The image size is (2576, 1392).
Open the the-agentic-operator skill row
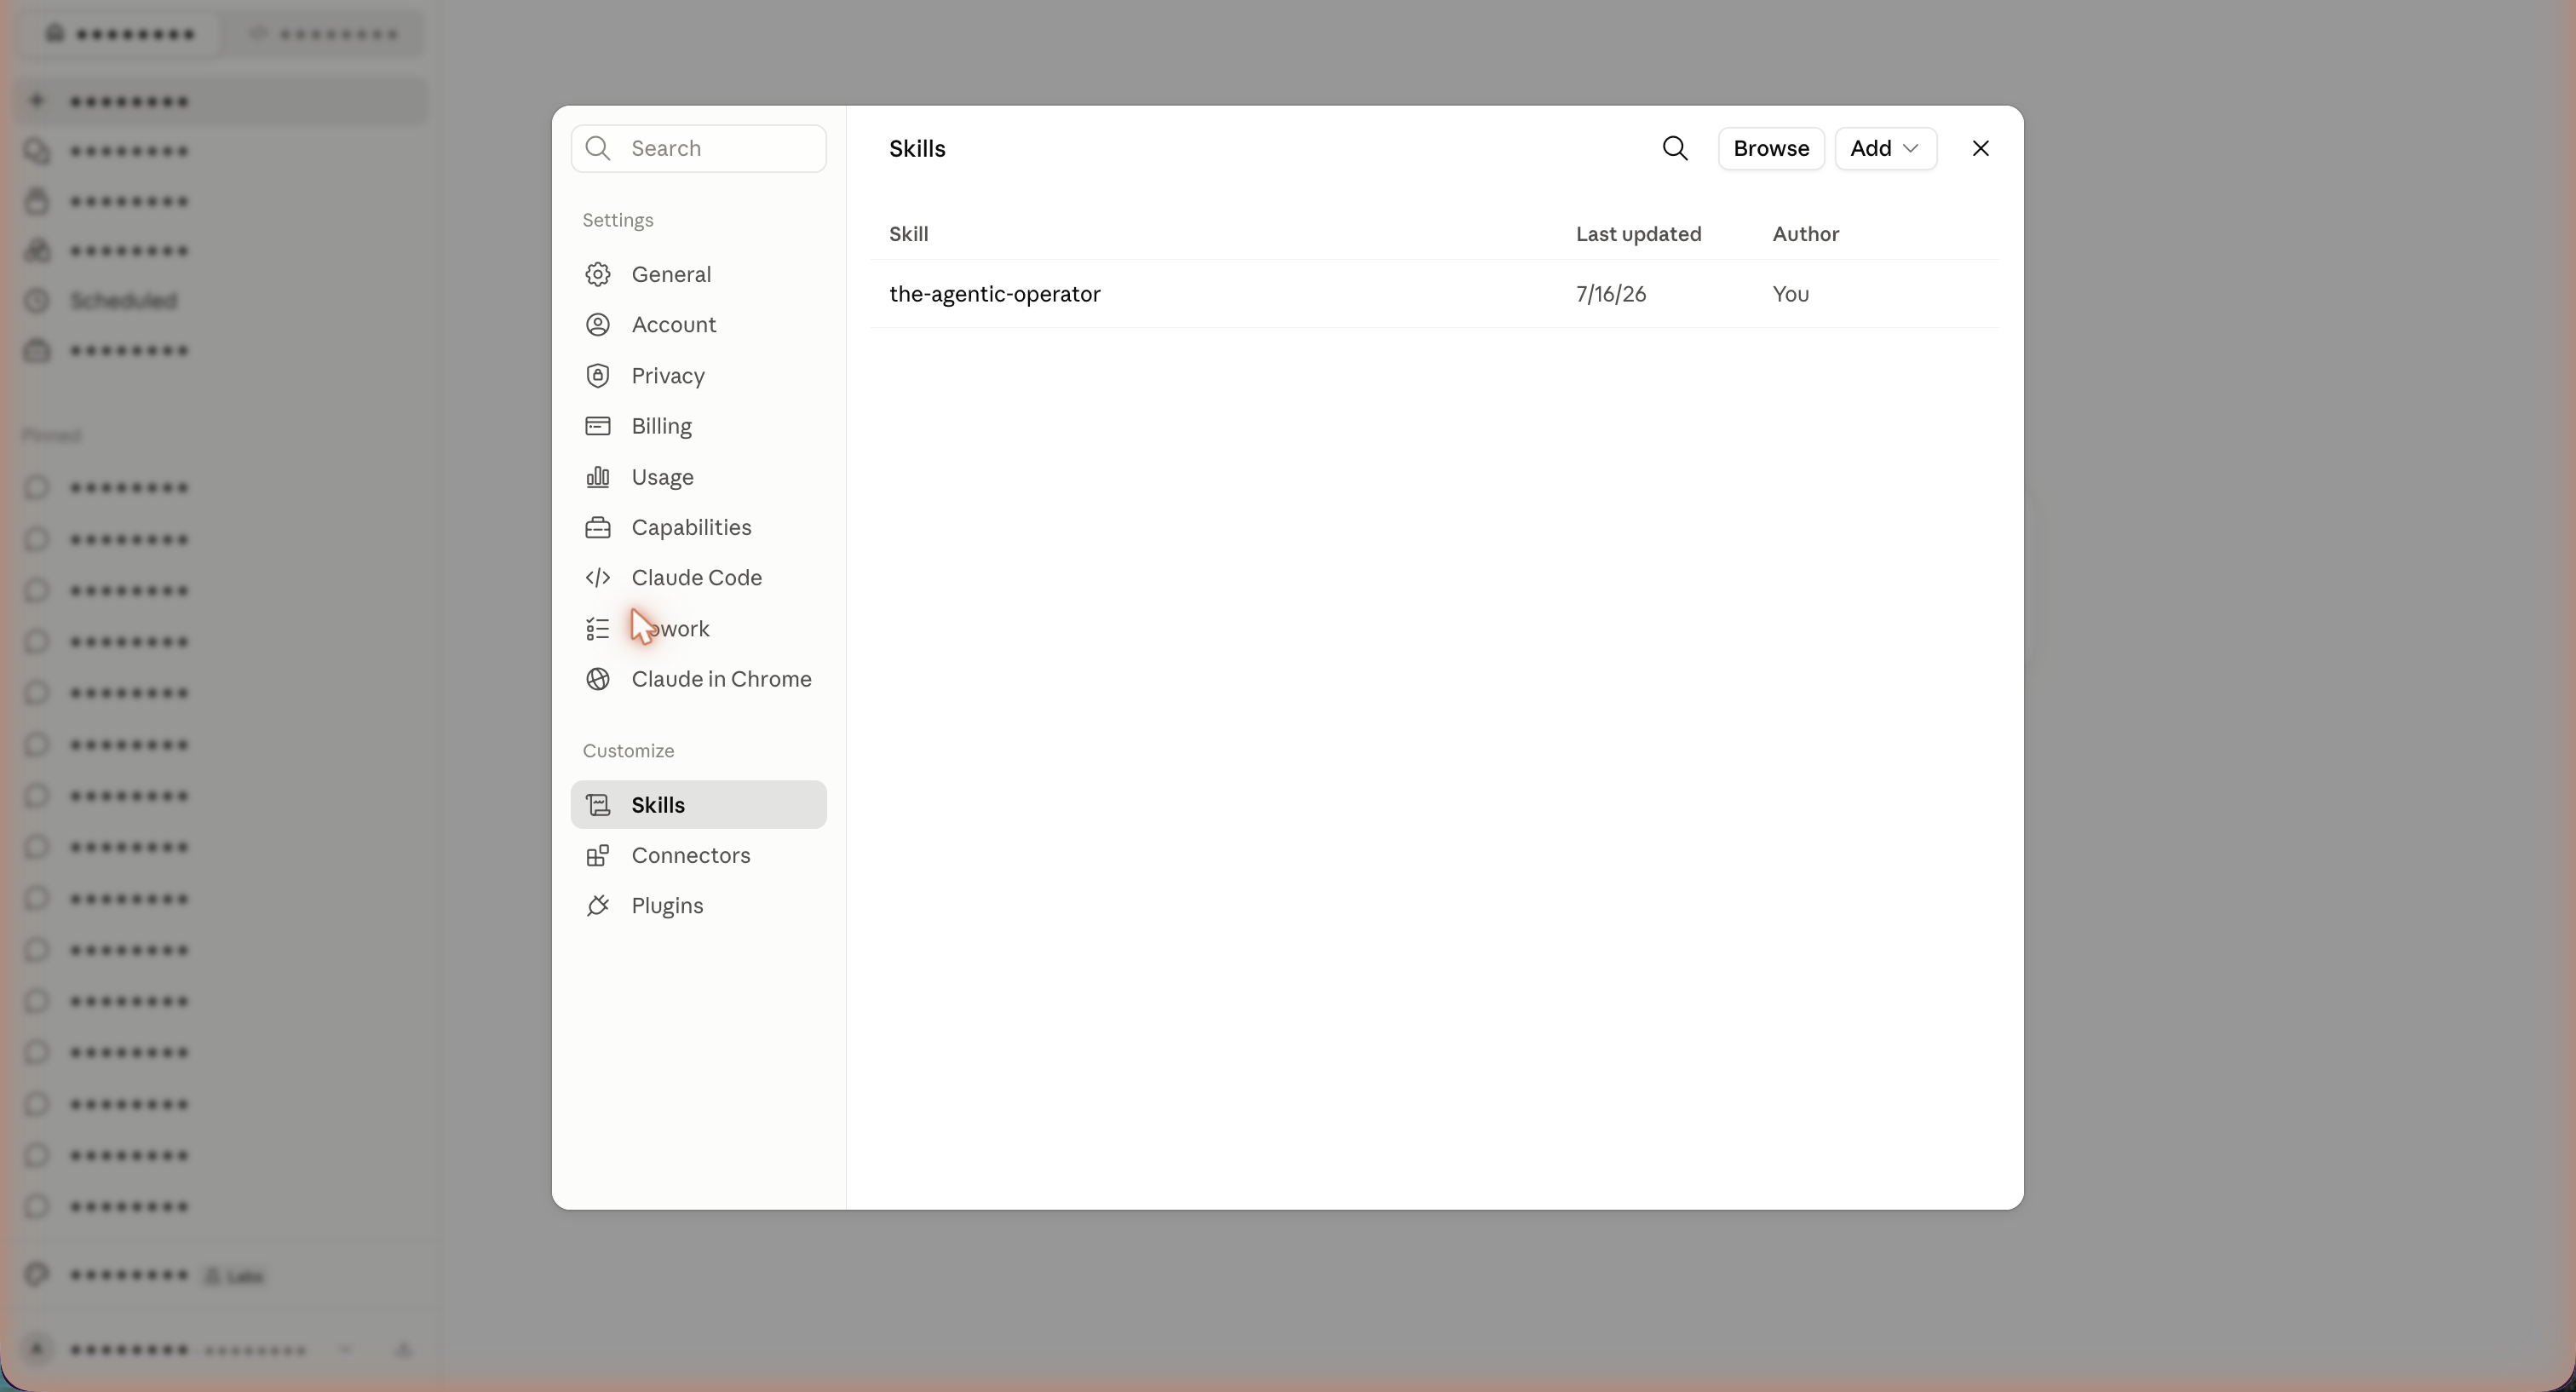pyautogui.click(x=1435, y=294)
